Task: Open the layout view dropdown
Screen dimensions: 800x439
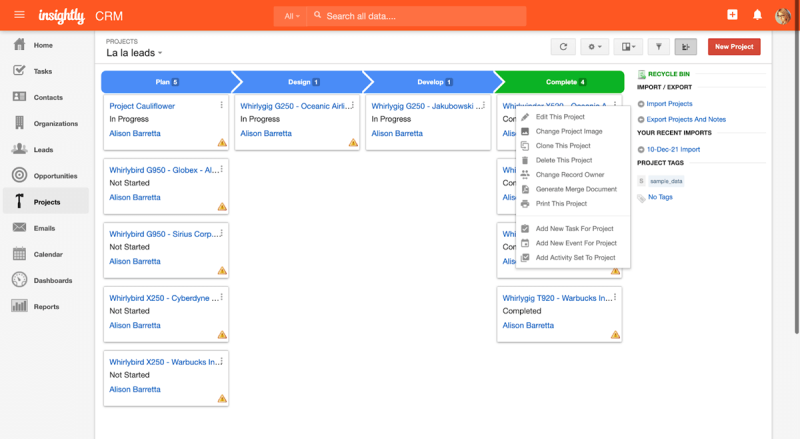Action: pyautogui.click(x=629, y=46)
